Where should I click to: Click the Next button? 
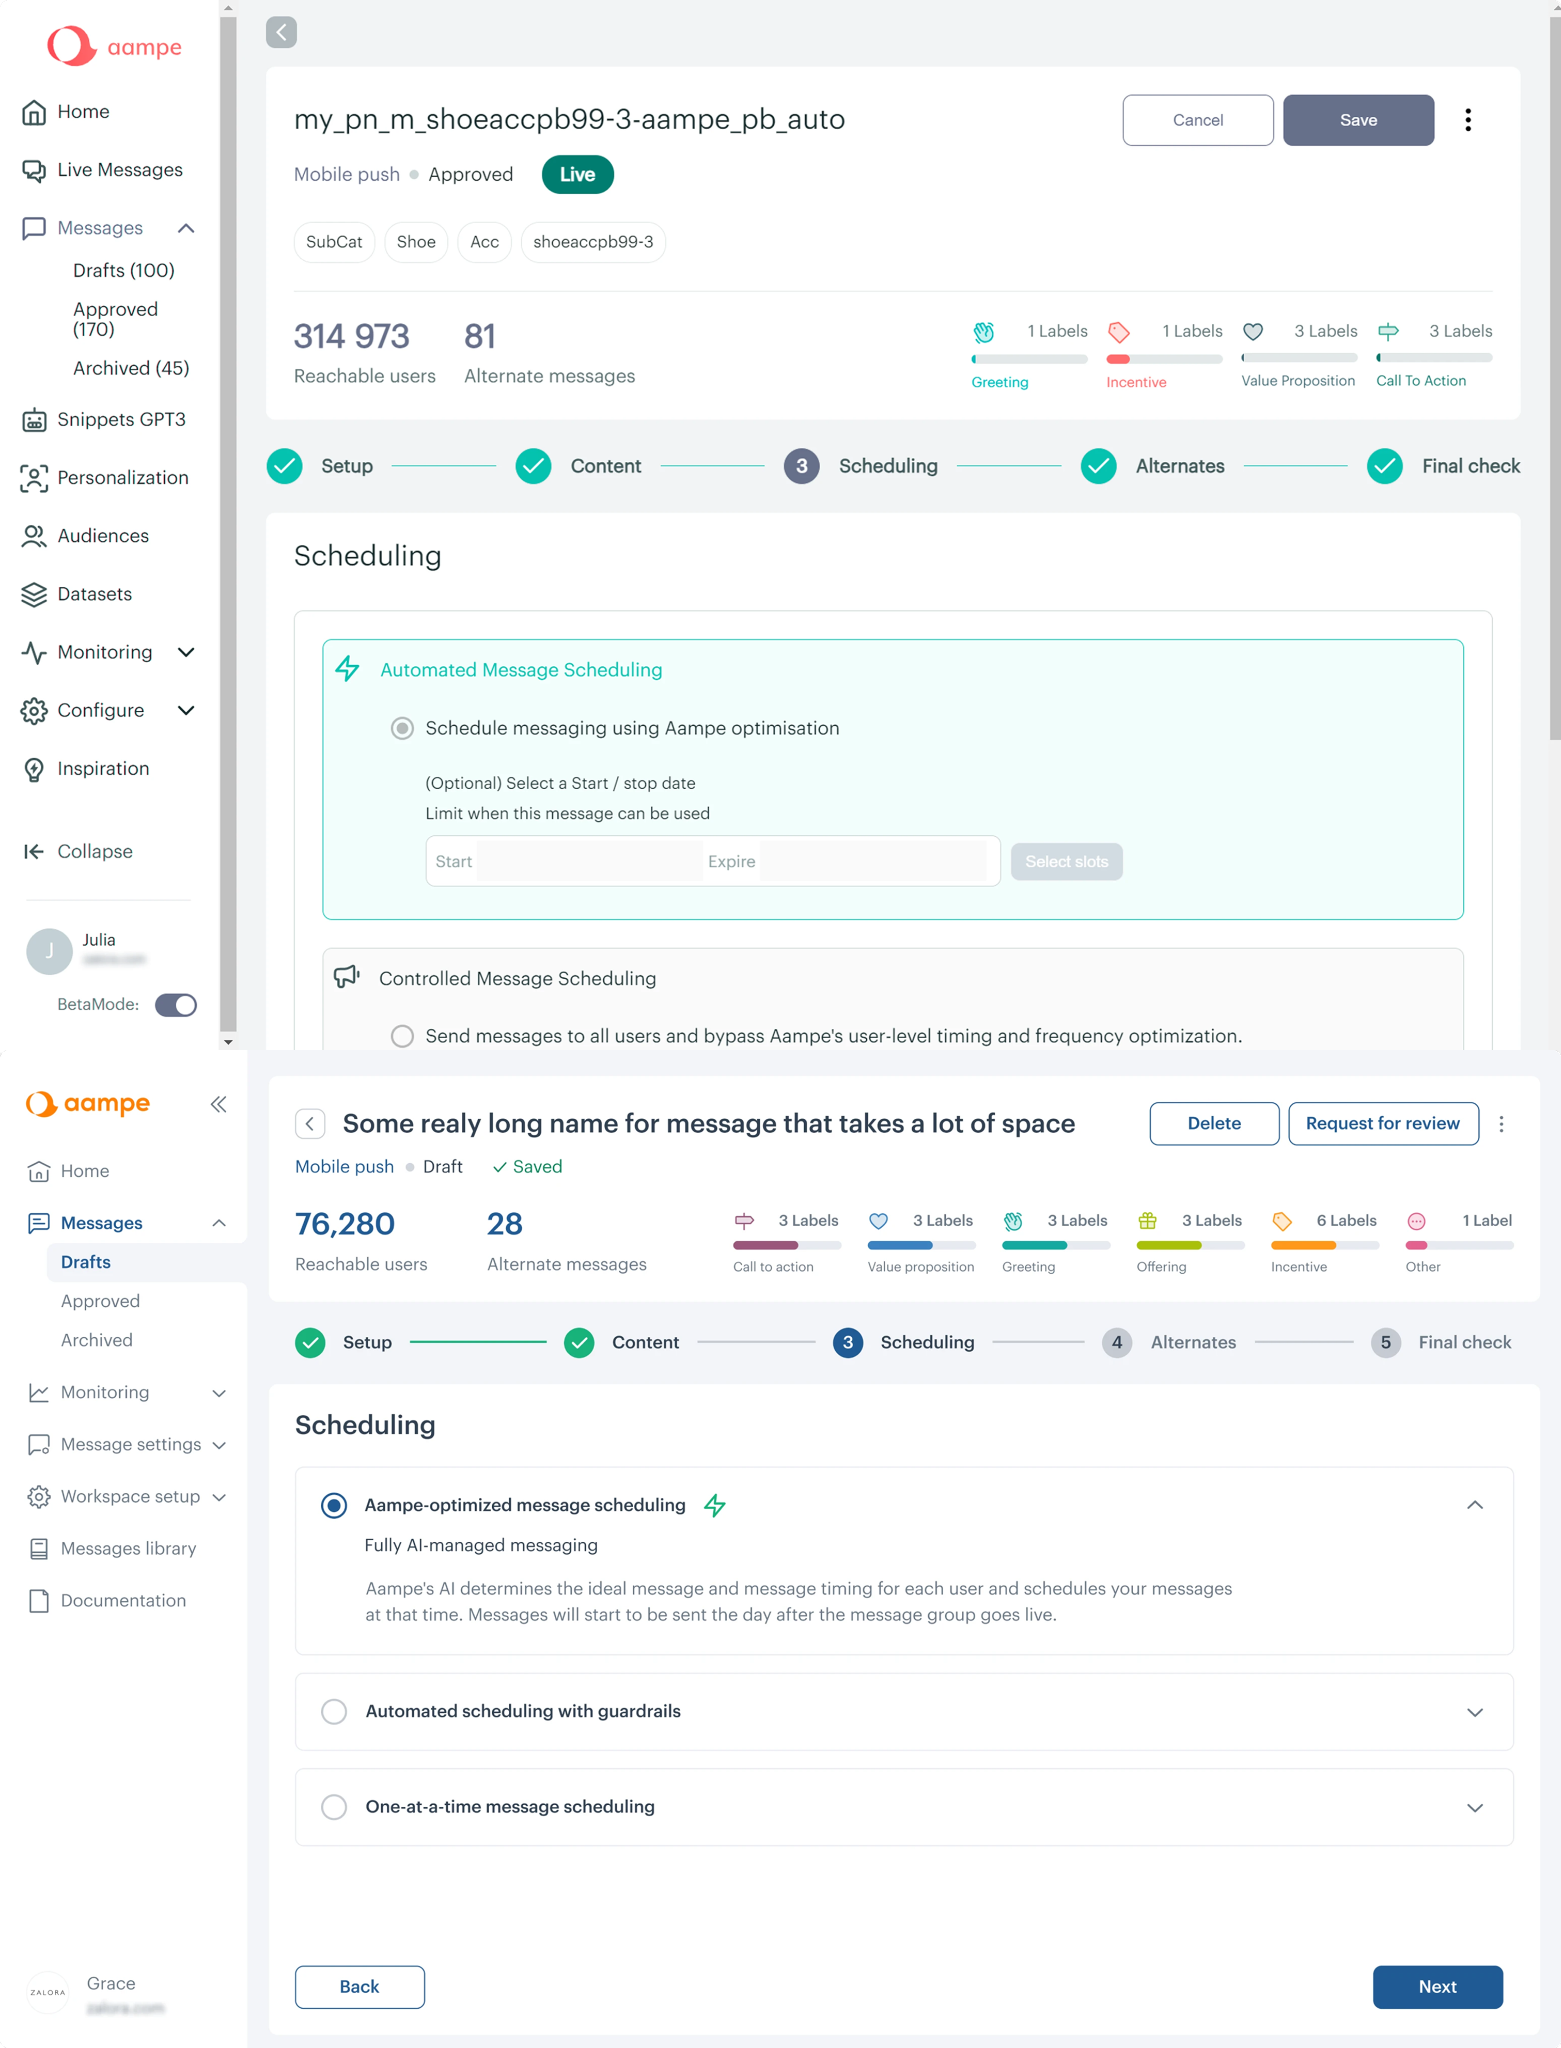(1437, 1986)
